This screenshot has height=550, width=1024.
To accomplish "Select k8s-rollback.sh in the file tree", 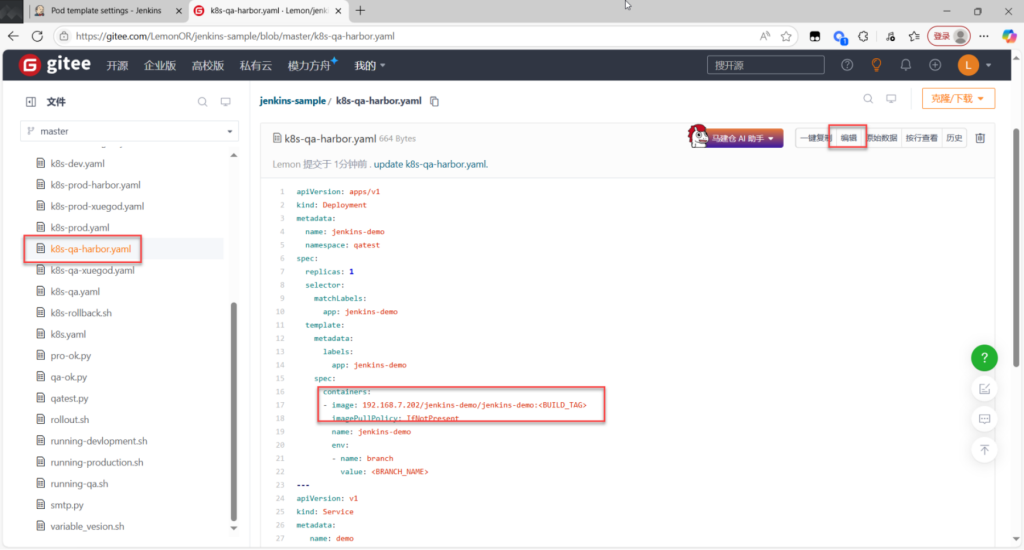I will 80,313.
